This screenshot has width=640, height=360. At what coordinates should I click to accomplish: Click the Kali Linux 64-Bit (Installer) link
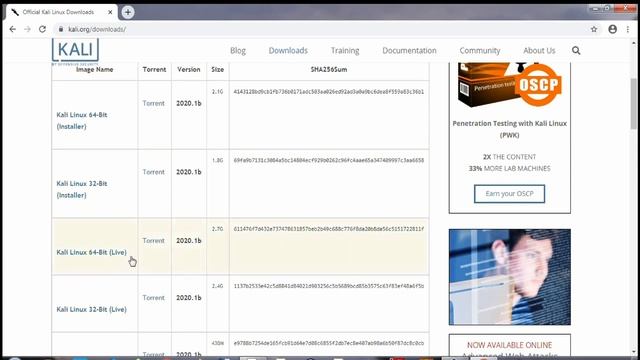click(82, 121)
